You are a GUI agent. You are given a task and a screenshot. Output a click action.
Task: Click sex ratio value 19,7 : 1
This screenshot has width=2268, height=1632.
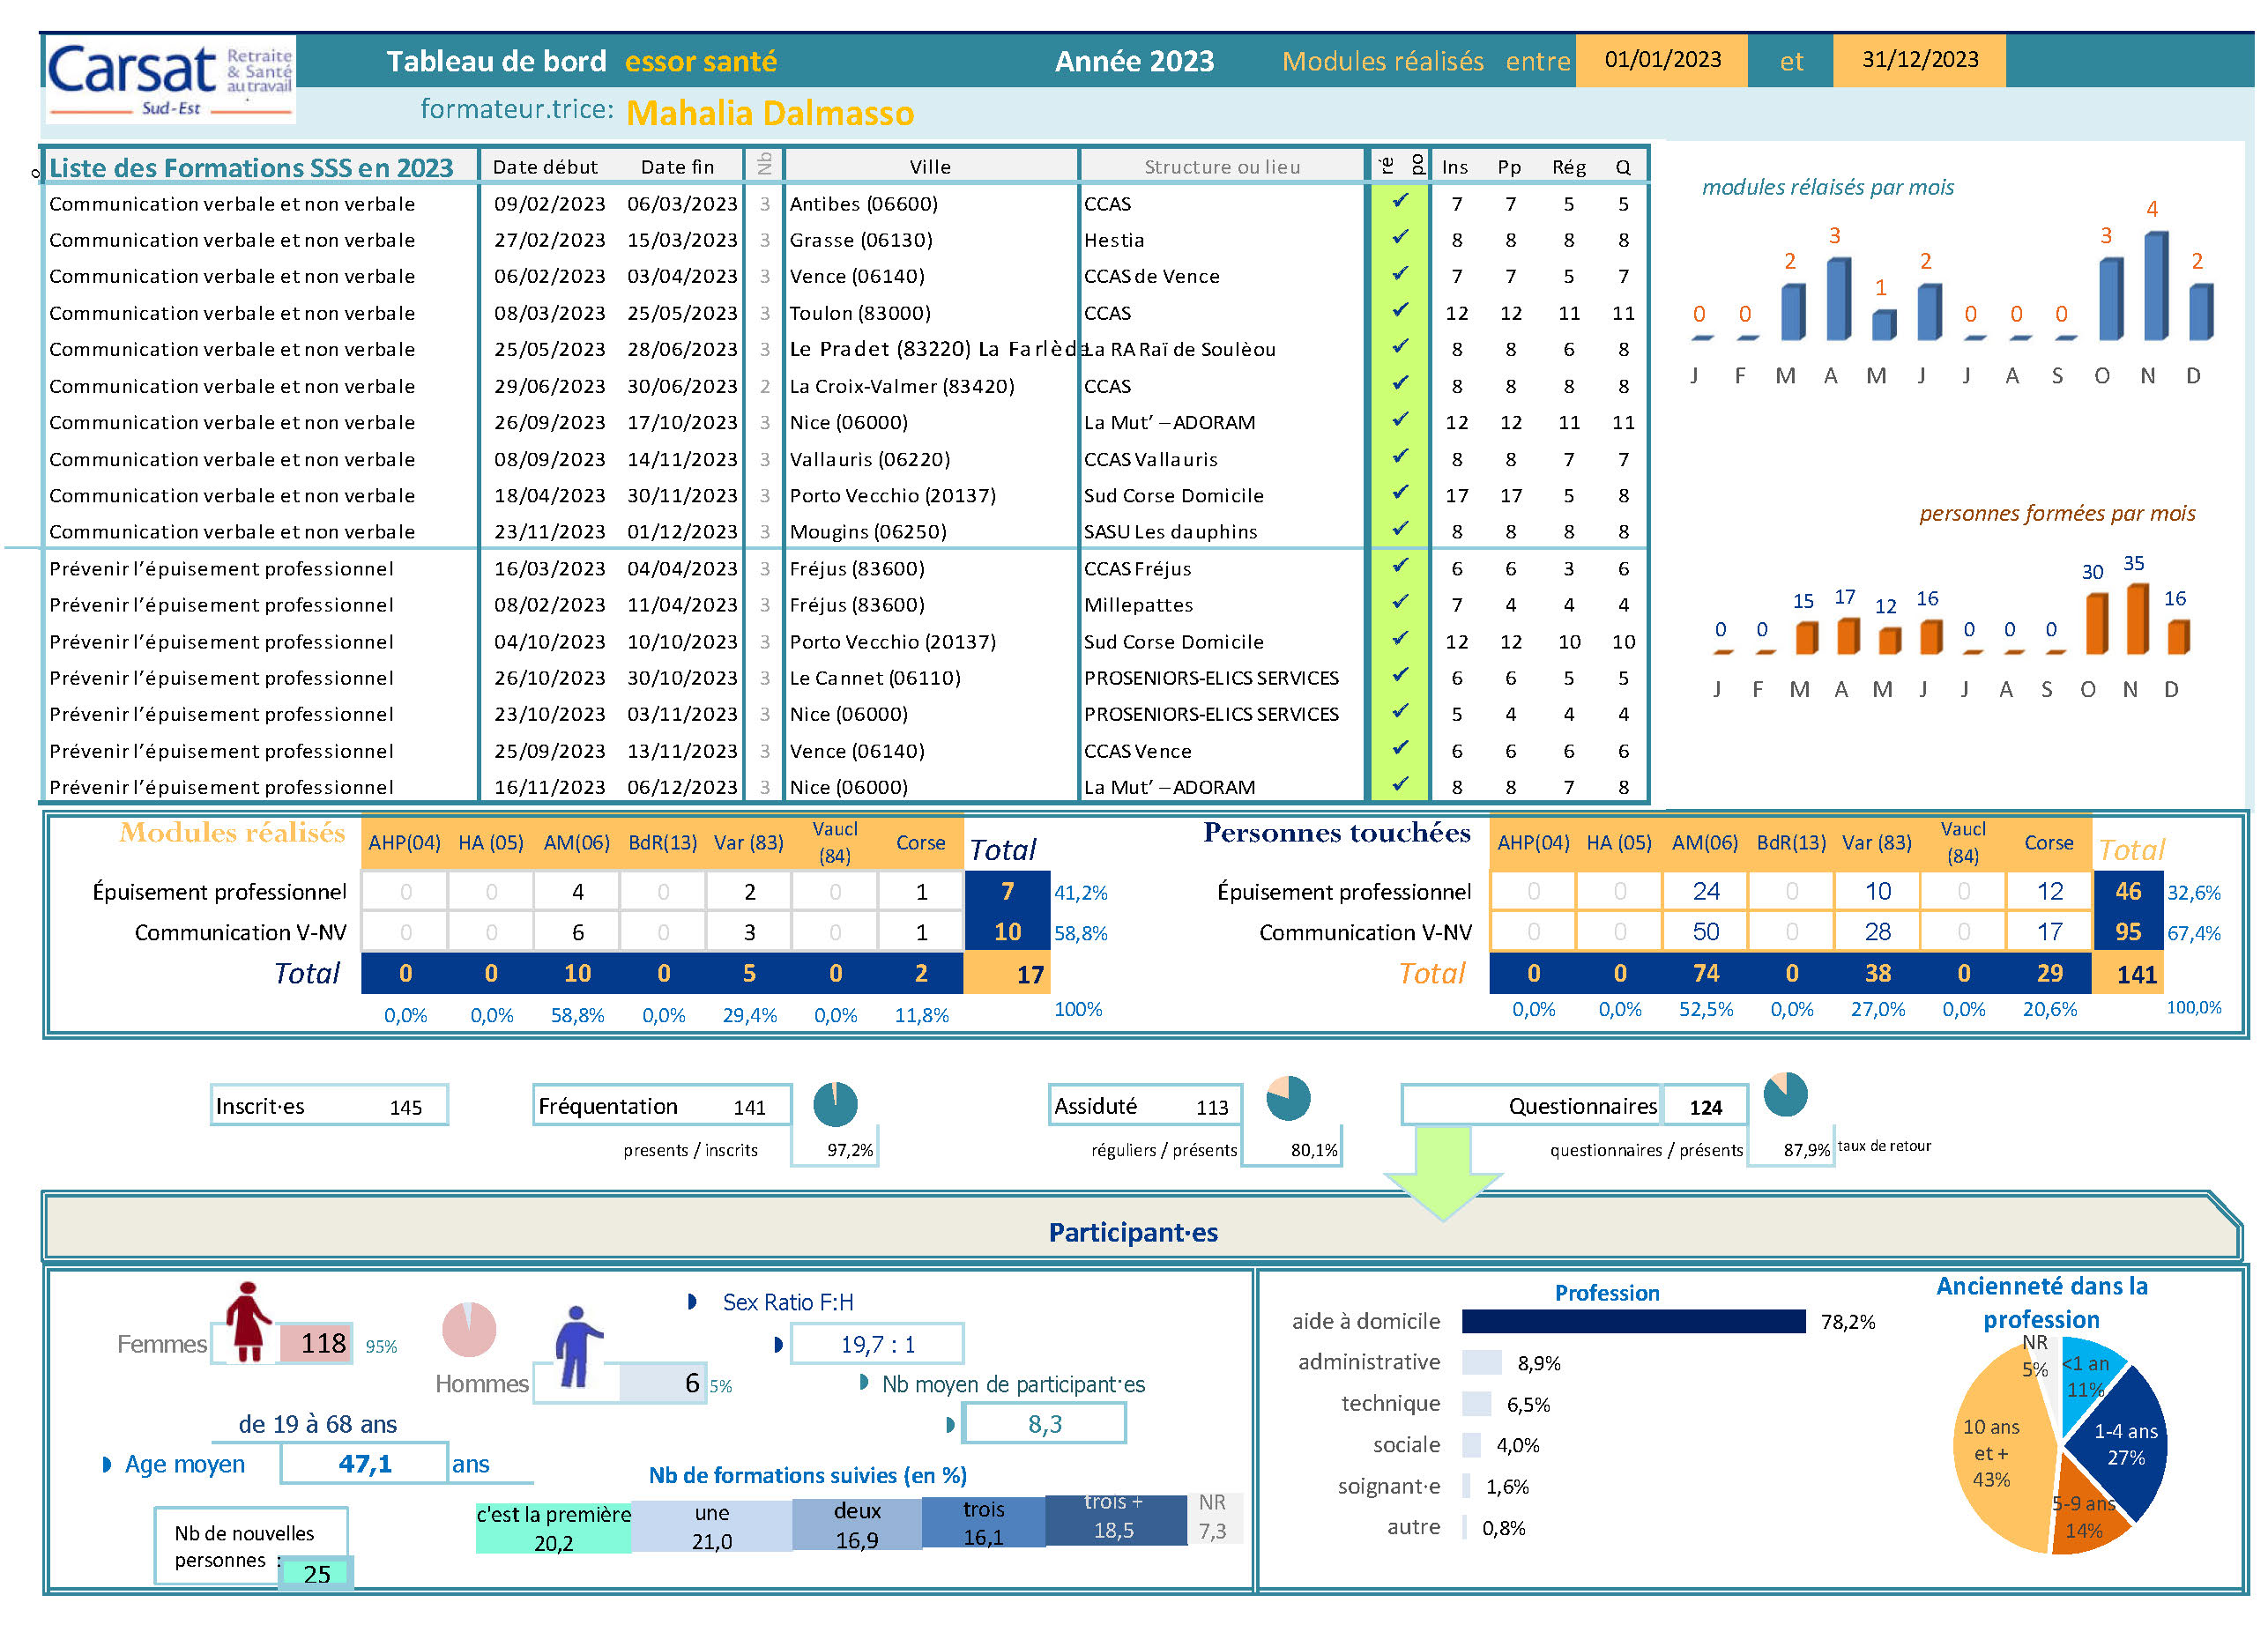877,1343
